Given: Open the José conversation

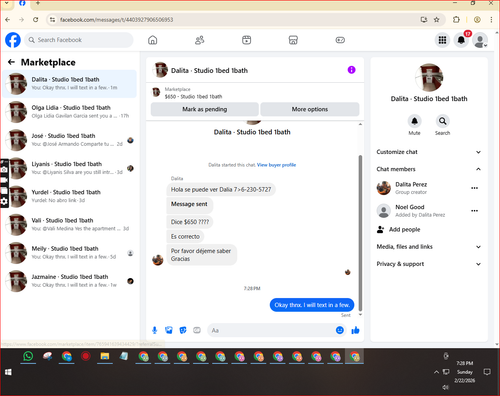Looking at the screenshot, I should (69, 140).
